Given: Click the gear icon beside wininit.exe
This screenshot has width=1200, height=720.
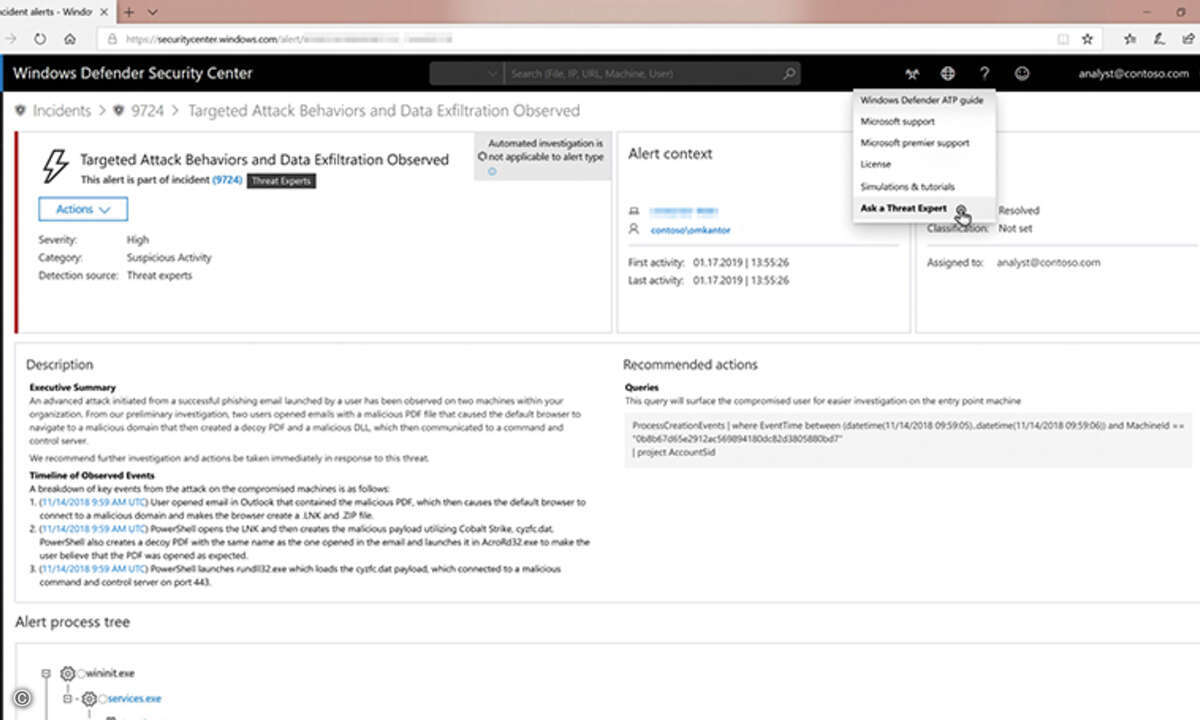Looking at the screenshot, I should pos(68,674).
